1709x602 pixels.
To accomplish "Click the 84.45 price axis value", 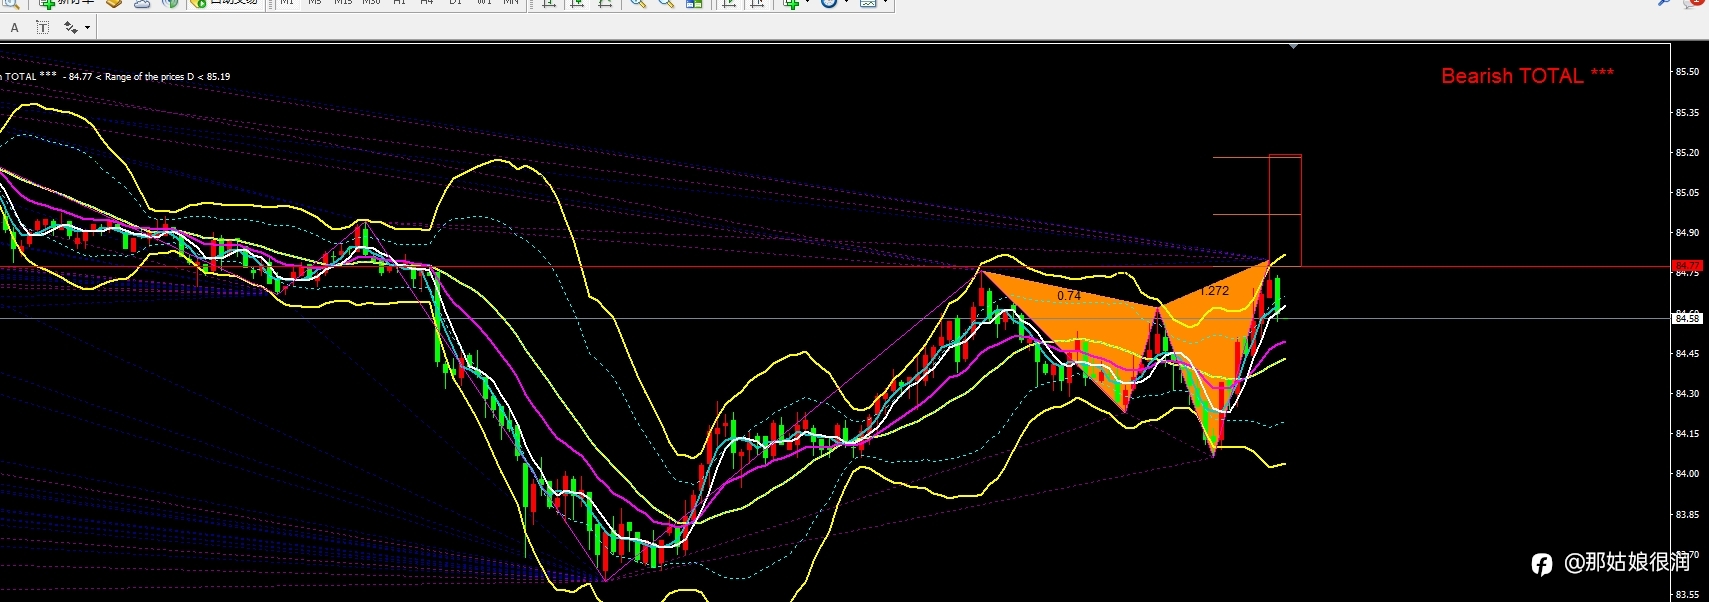I will pyautogui.click(x=1687, y=354).
